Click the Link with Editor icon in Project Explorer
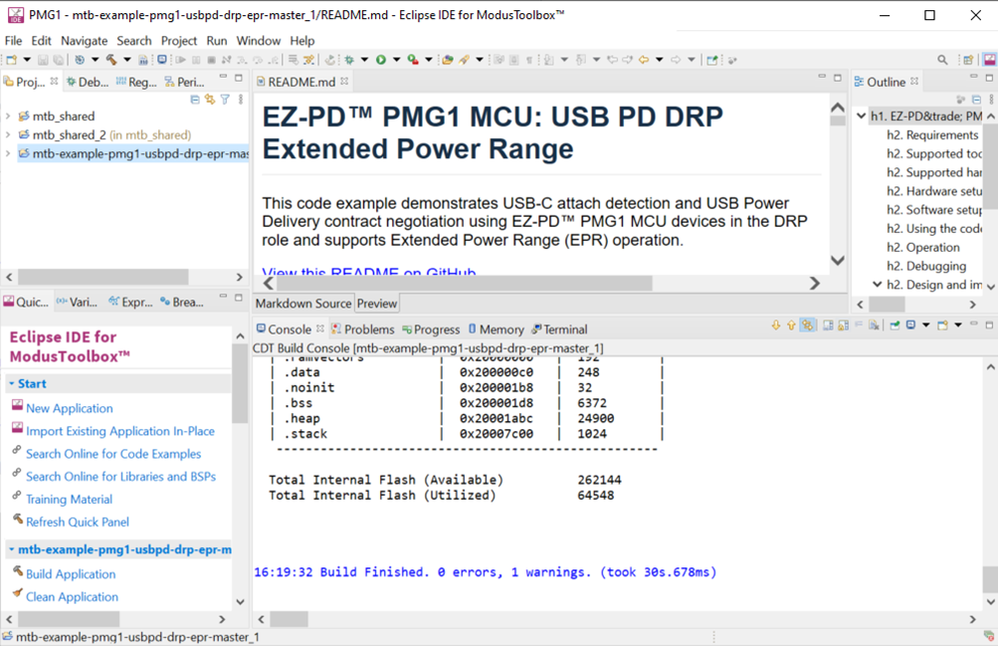Image resolution: width=998 pixels, height=646 pixels. [210, 99]
